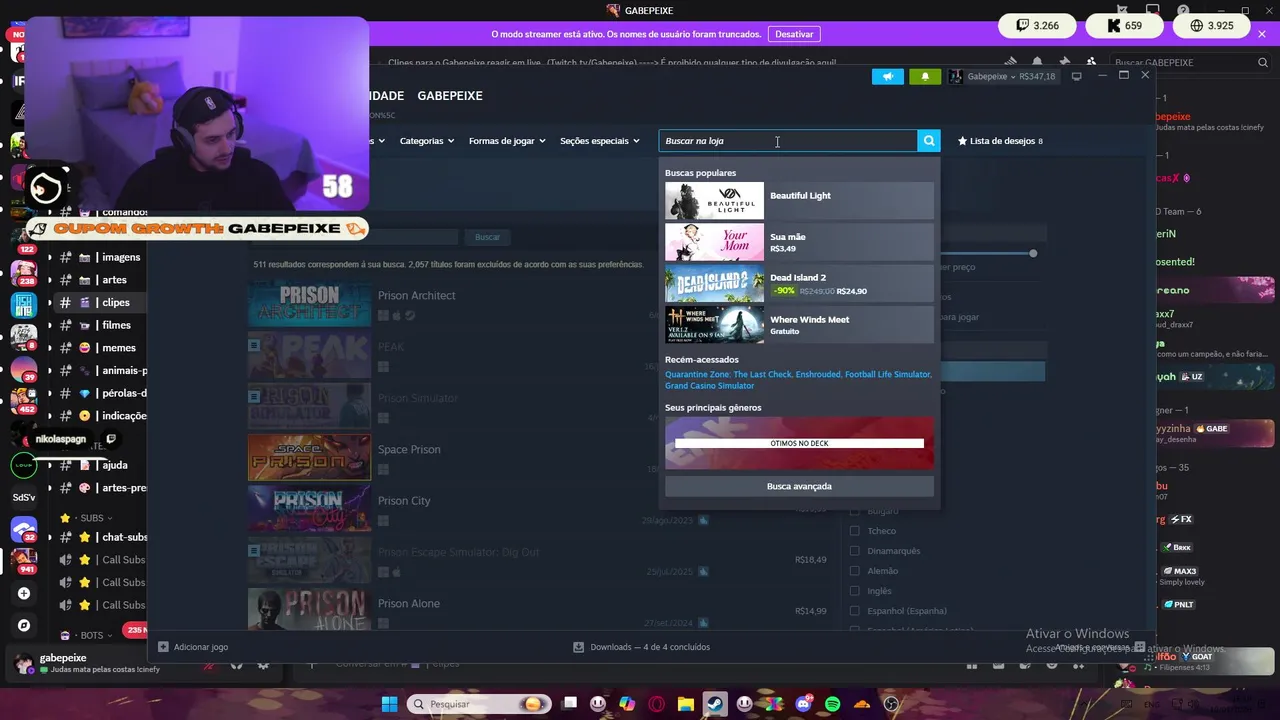Show Discord member list icon

1091,62
